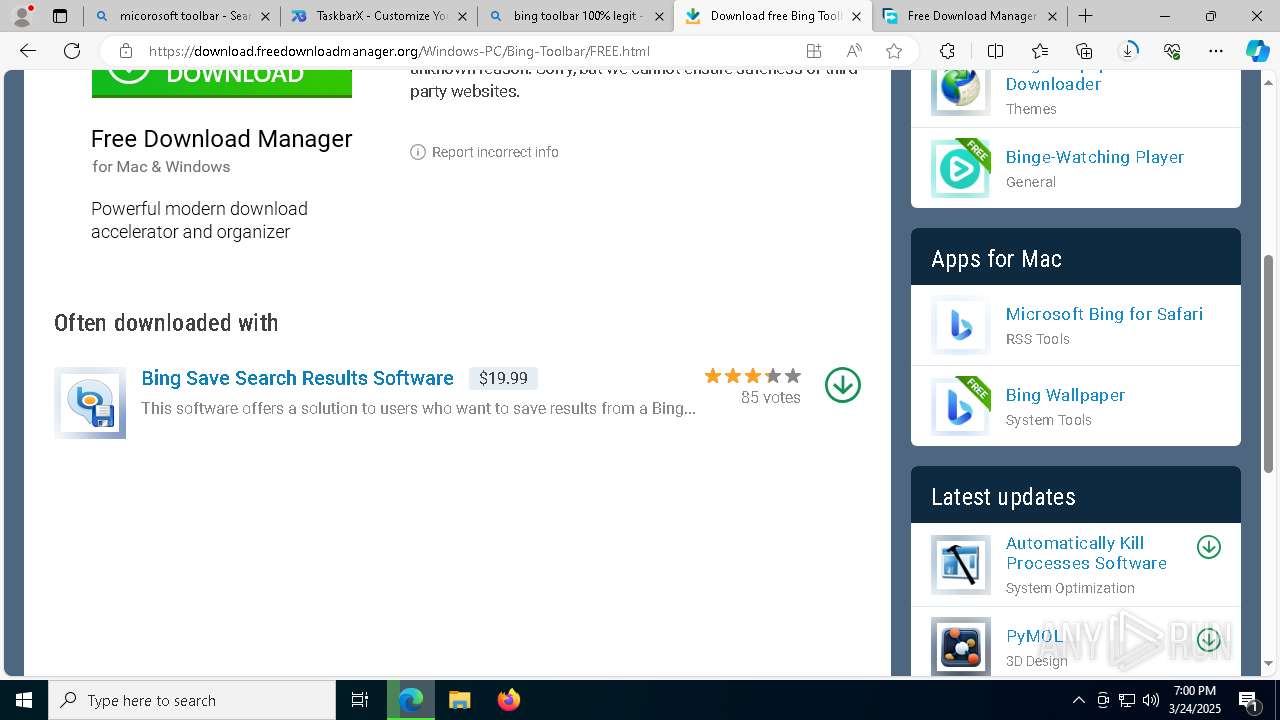
Task: Open notification center icon
Action: 1249,700
